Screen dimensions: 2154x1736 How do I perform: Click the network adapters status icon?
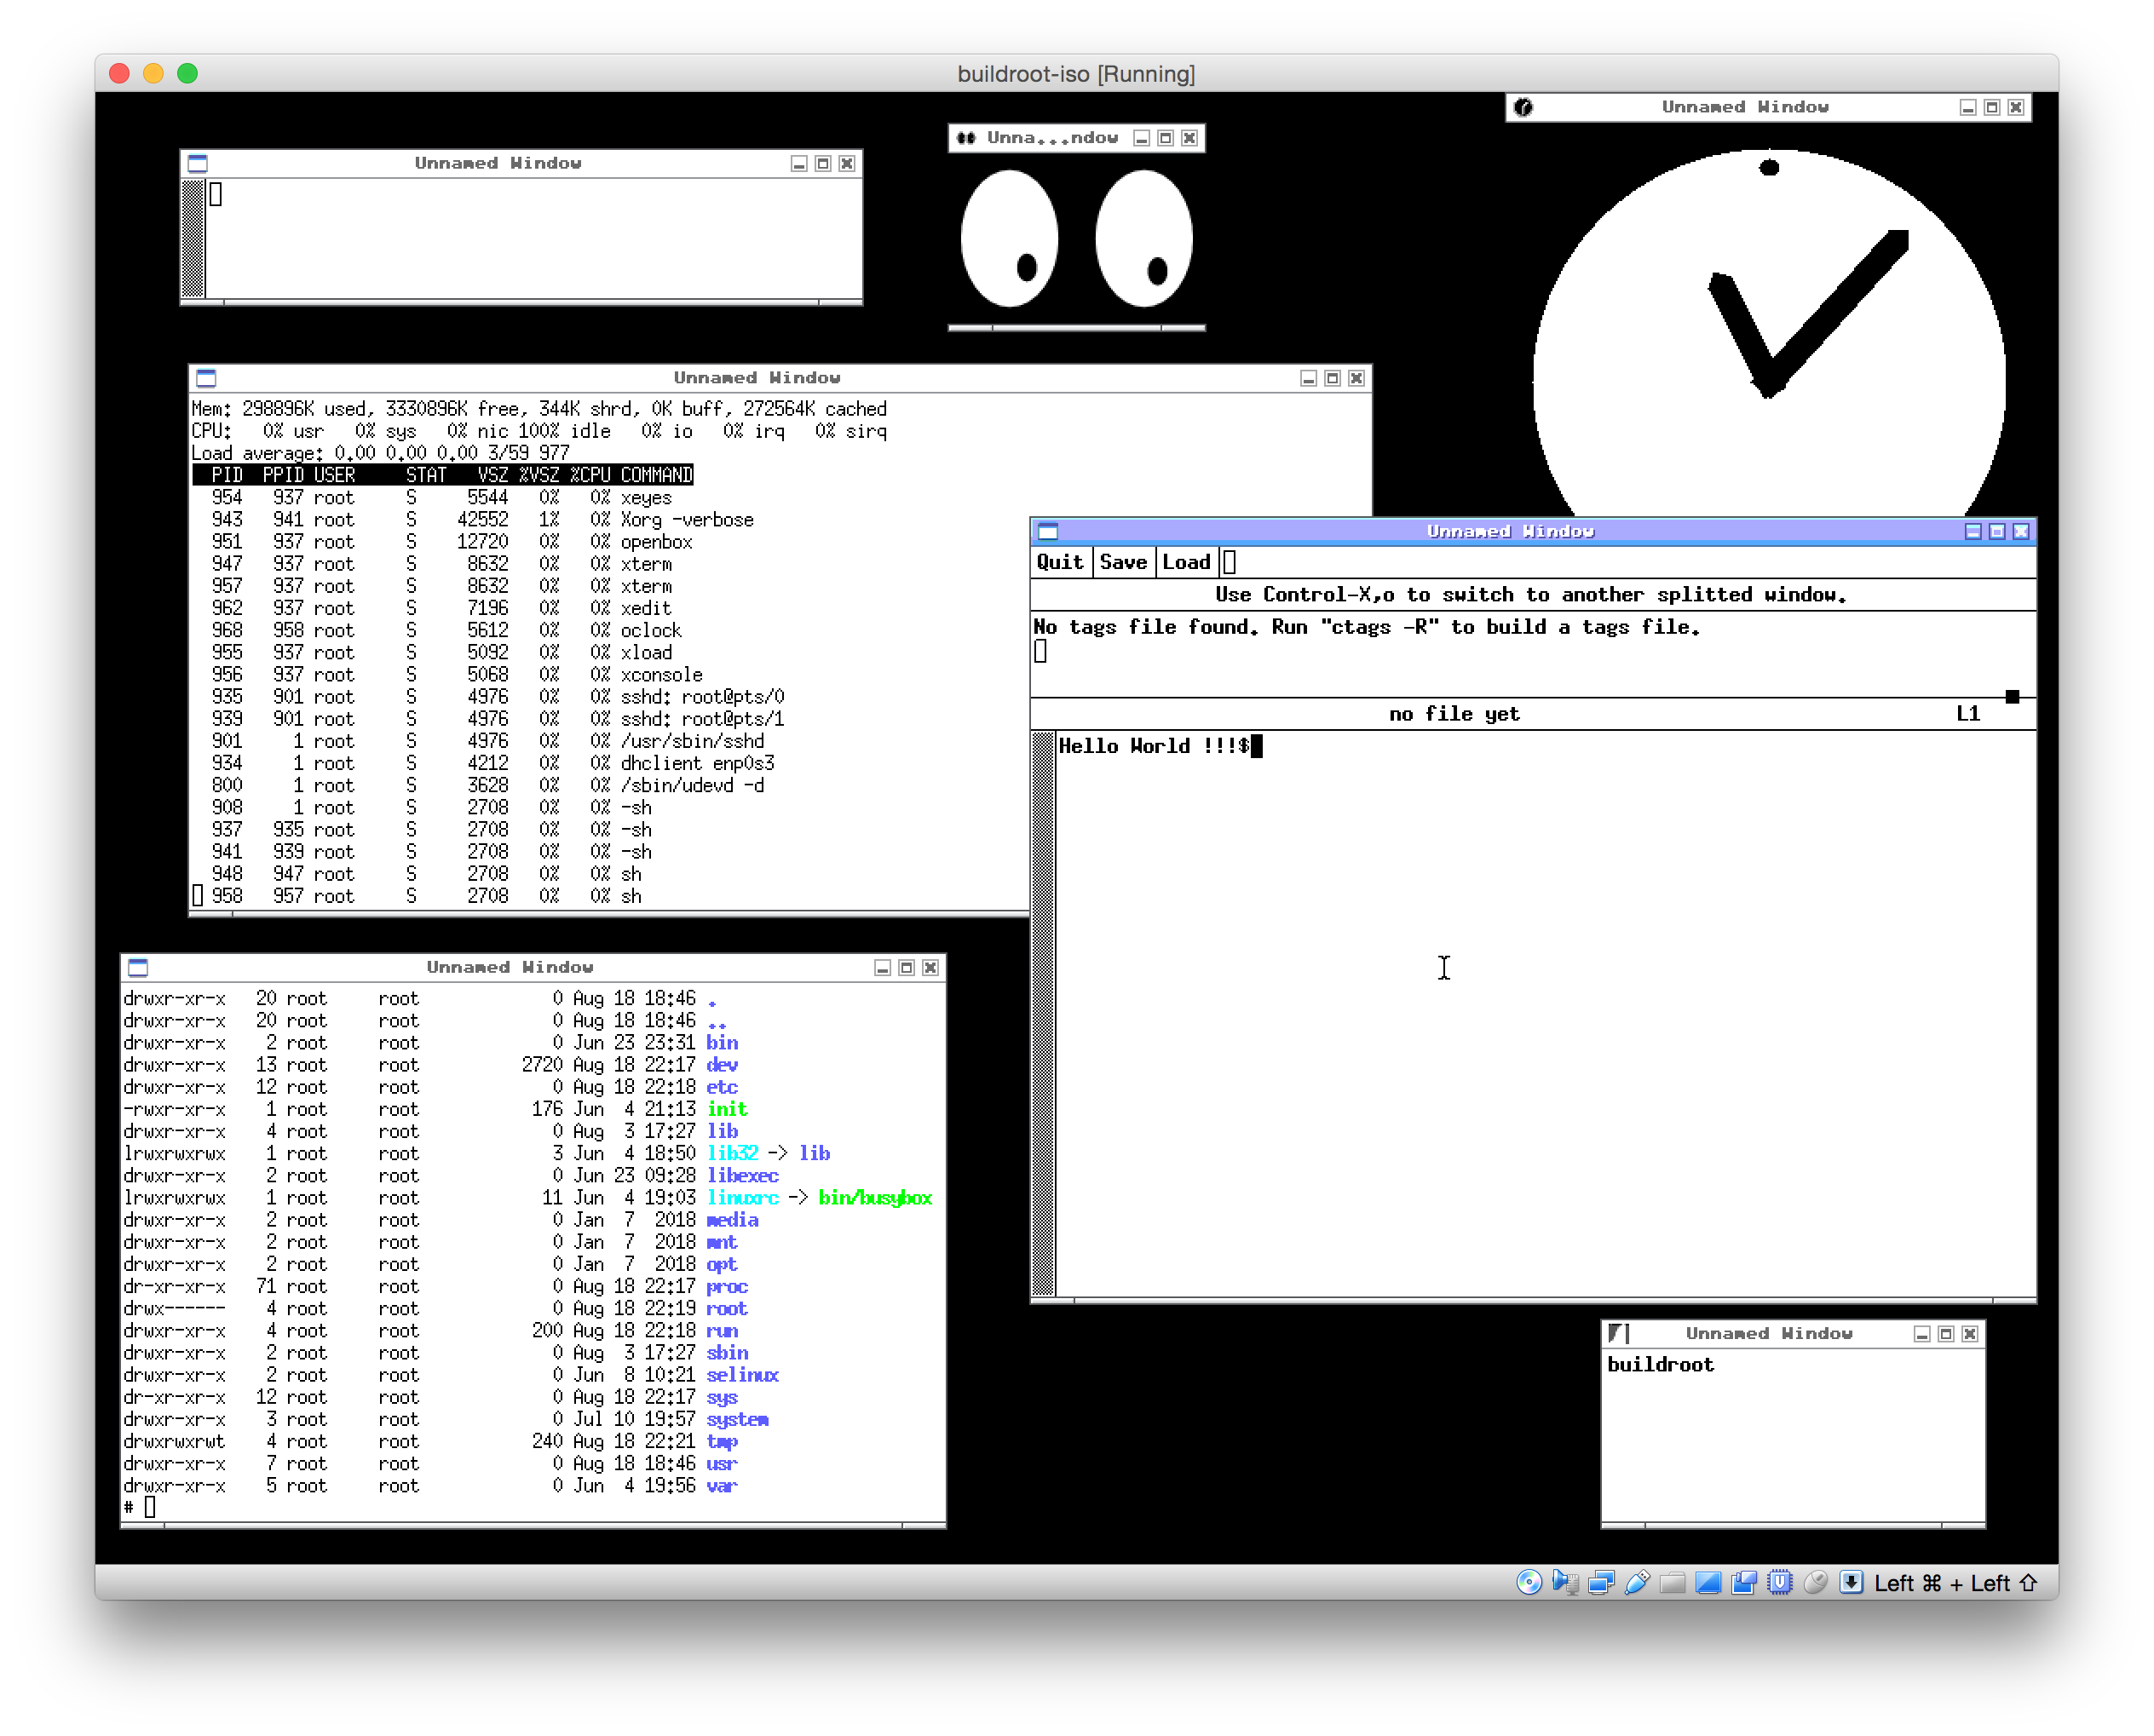pos(1601,1582)
